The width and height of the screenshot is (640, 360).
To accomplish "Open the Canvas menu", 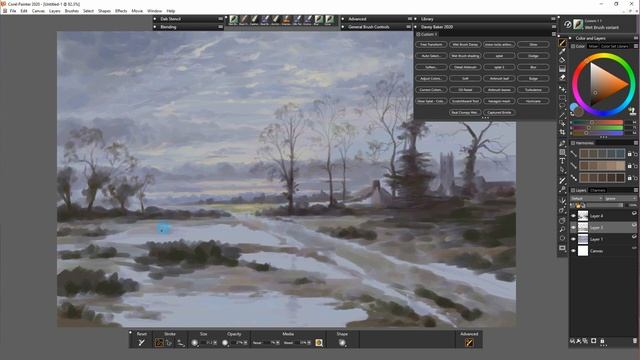I will pyautogui.click(x=38, y=11).
